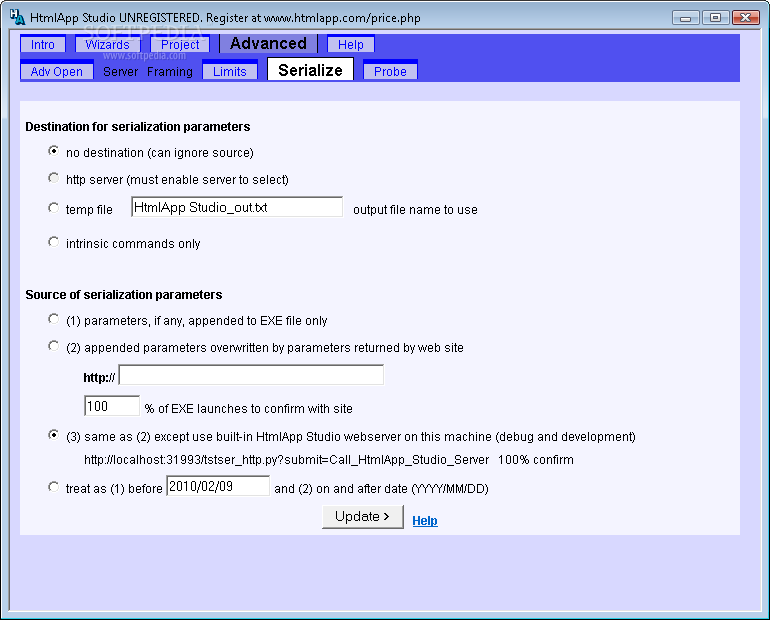This screenshot has height=620, width=770.
Task: Click the Update button
Action: (362, 517)
